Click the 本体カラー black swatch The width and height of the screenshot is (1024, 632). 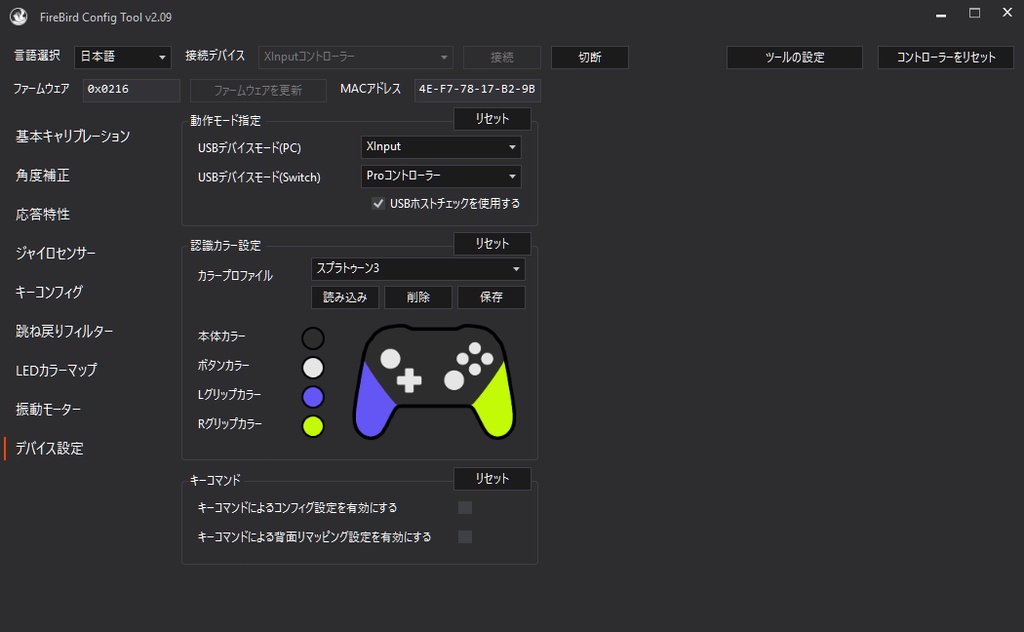(x=314, y=337)
